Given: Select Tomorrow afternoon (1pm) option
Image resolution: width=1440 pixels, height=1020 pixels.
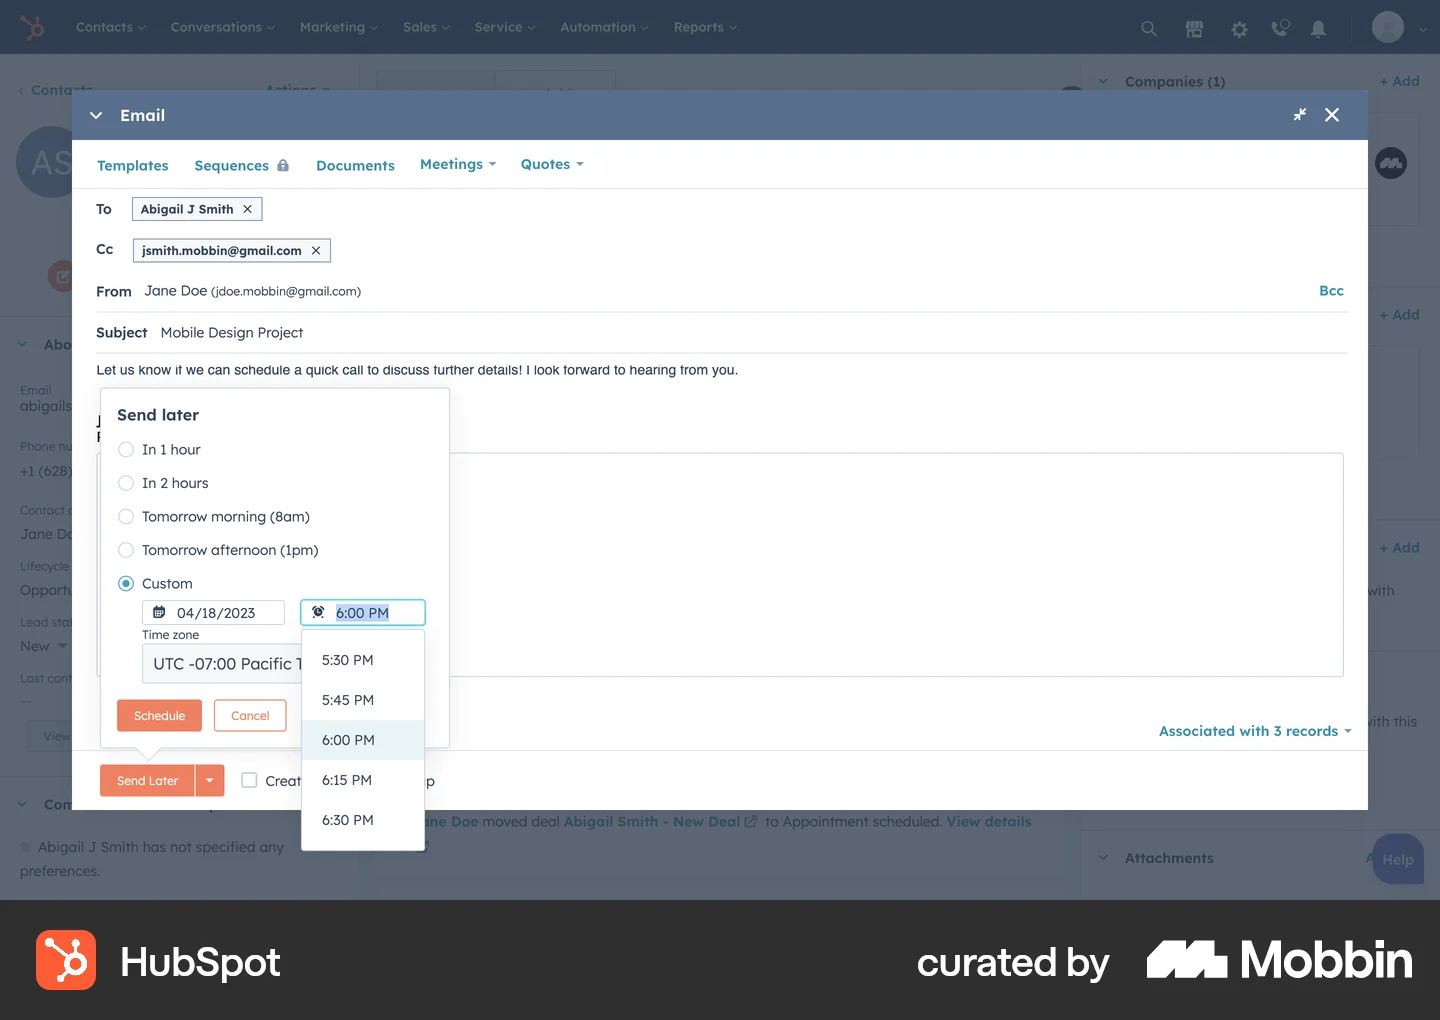Looking at the screenshot, I should [126, 550].
